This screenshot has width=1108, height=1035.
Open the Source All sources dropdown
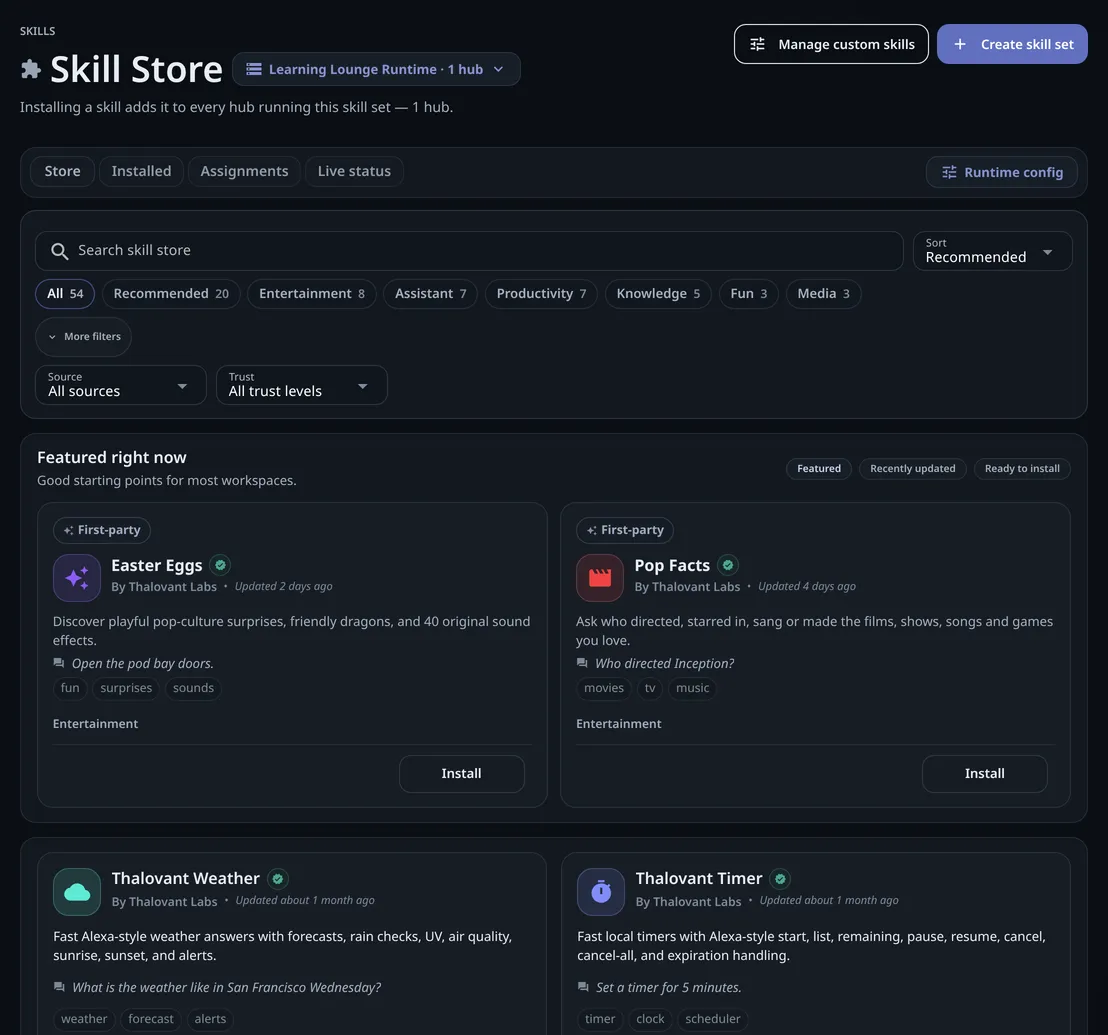point(121,385)
